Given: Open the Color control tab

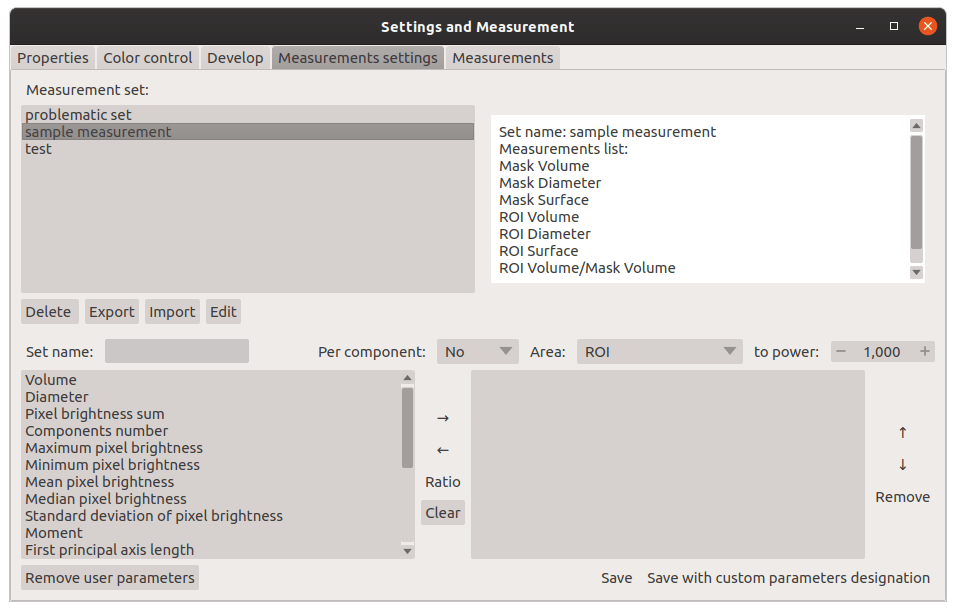Looking at the screenshot, I should 148,58.
